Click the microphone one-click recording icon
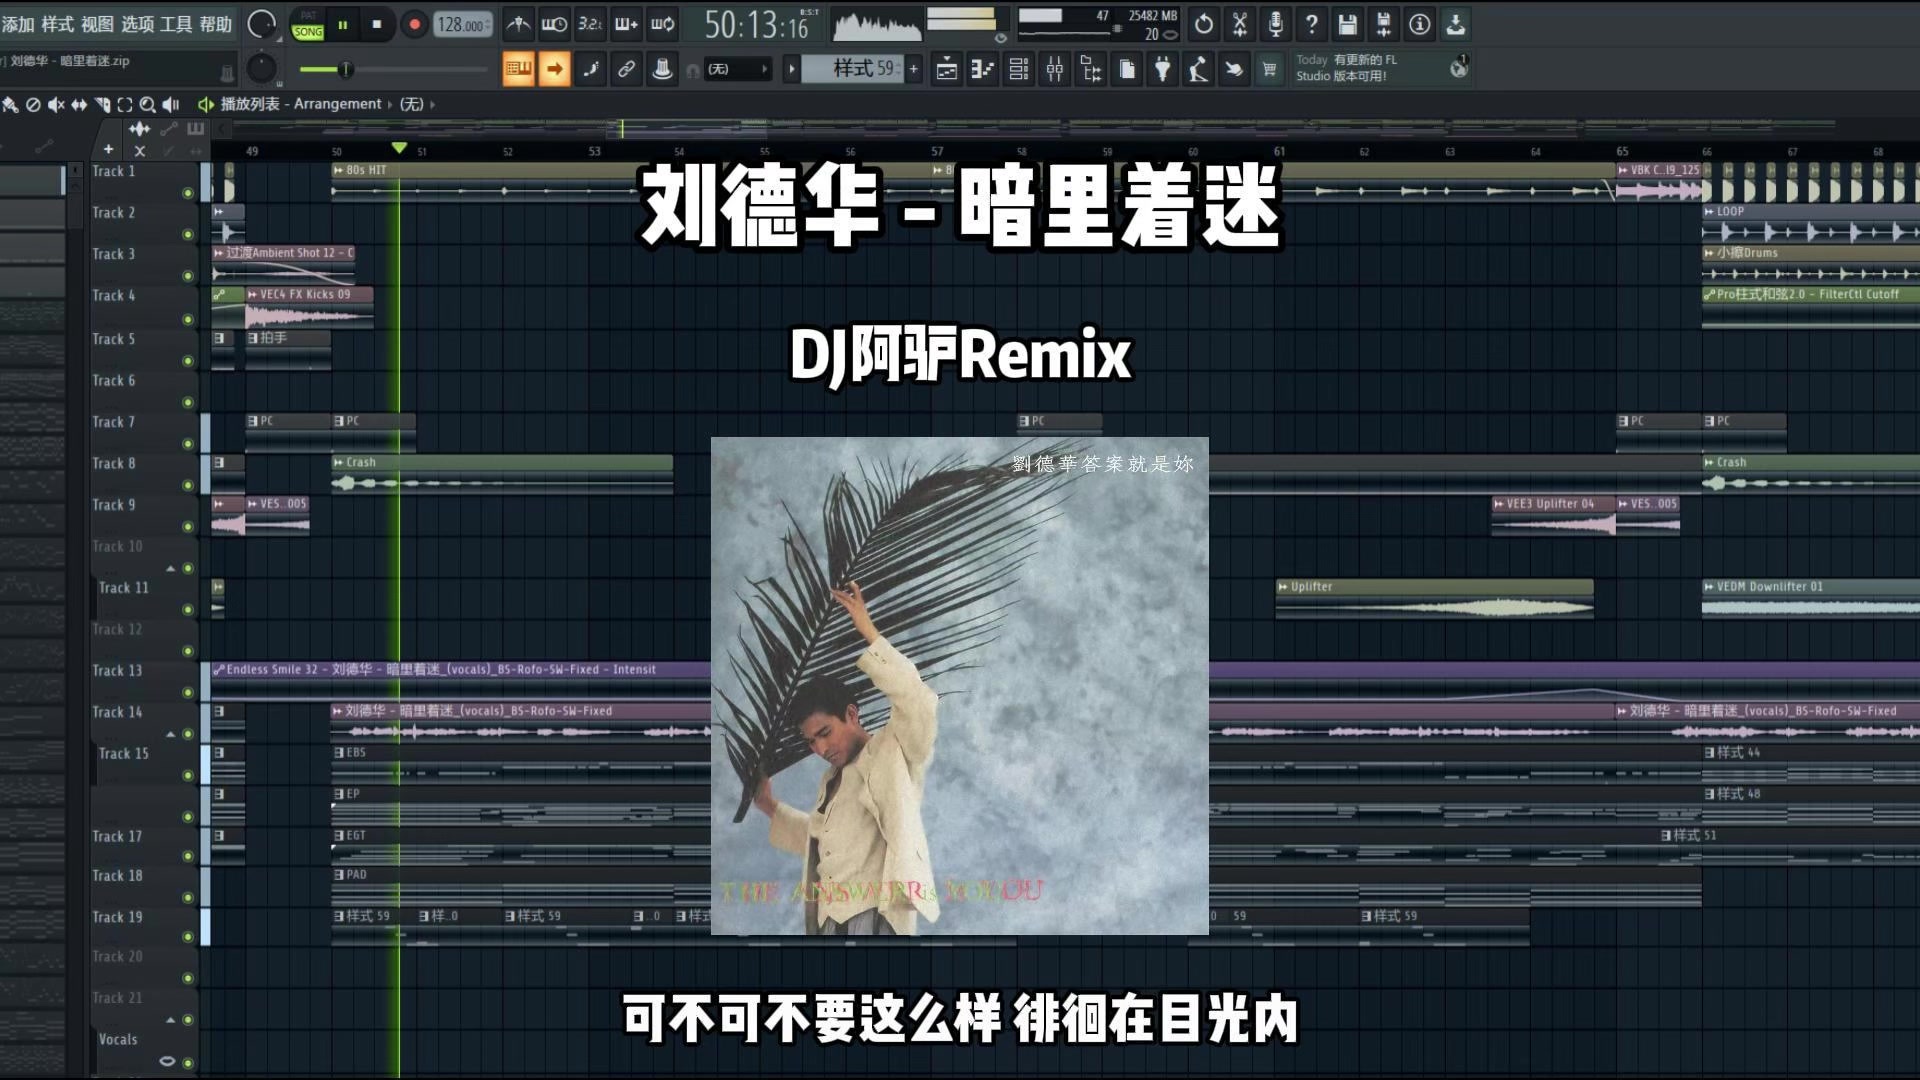Screen dimensions: 1920x1080 click(x=1276, y=24)
